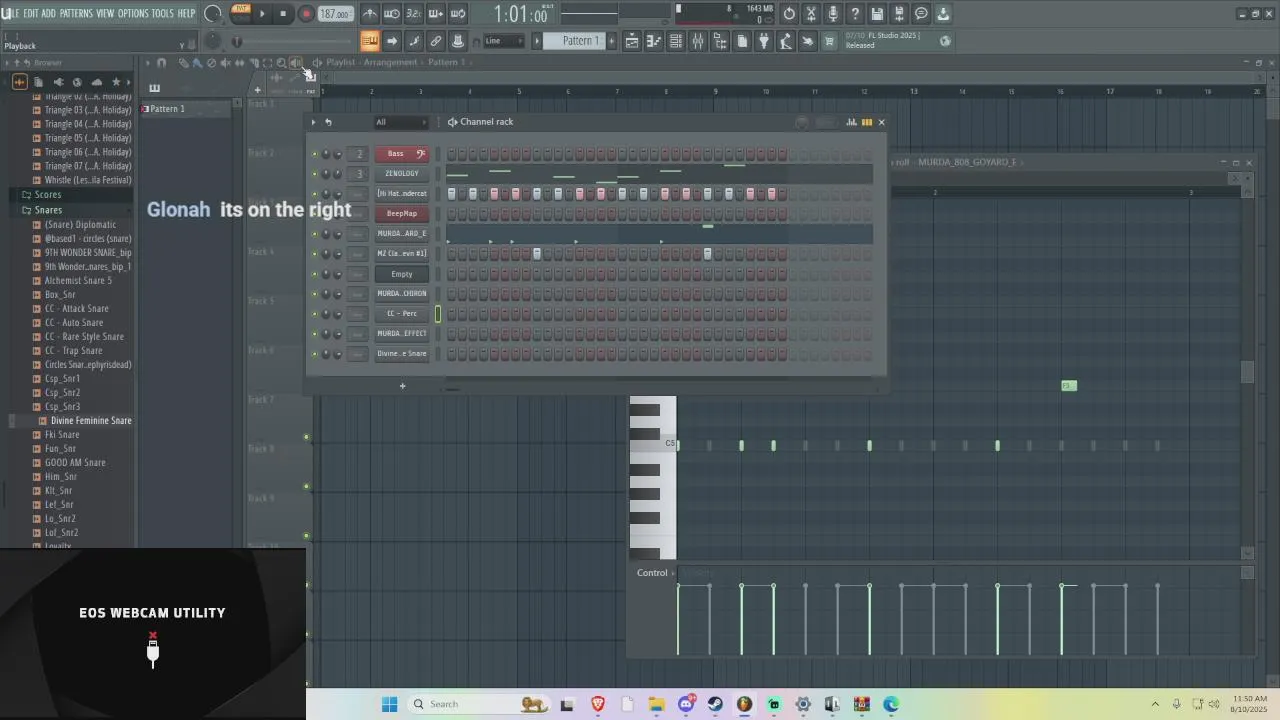Mute the Bass channel LED
The height and width of the screenshot is (720, 1280).
(x=314, y=154)
